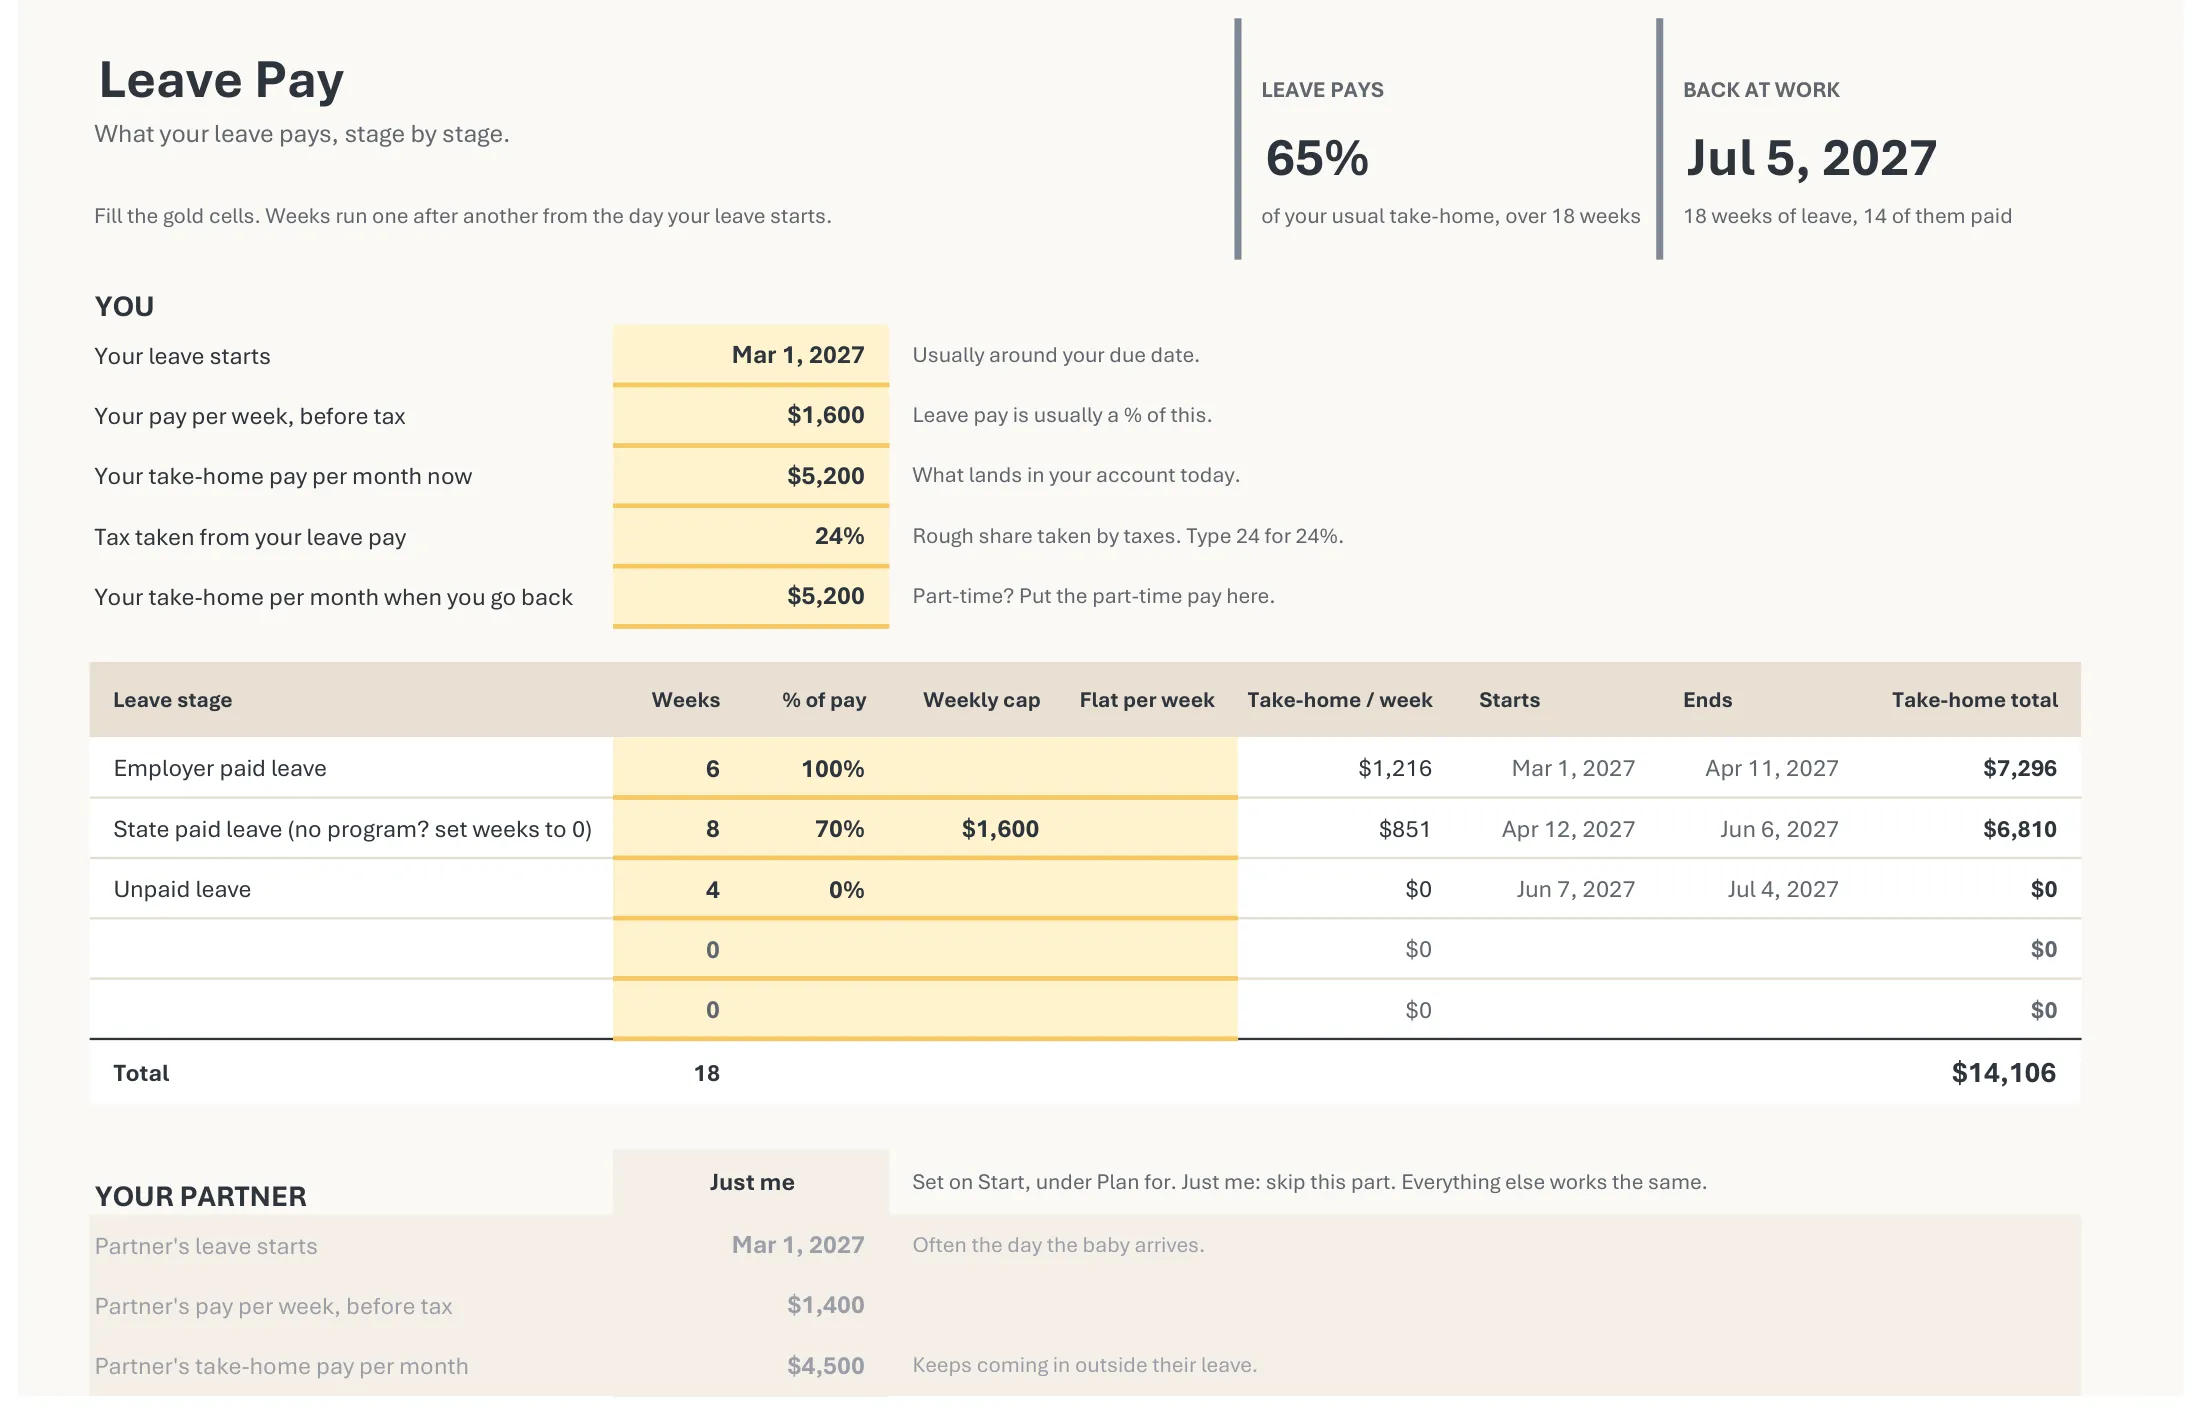Click the 'Leave stage' column header
This screenshot has width=2201, height=1415.
tap(172, 700)
